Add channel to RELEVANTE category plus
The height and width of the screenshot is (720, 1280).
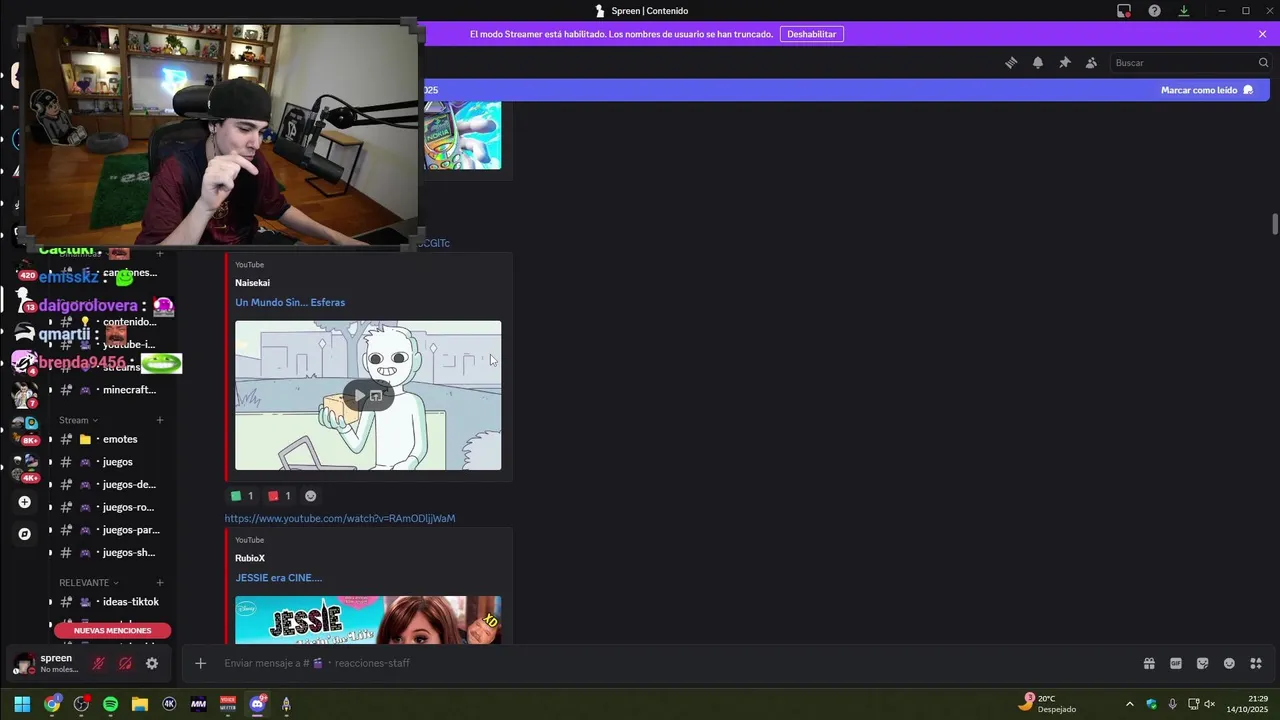click(x=160, y=582)
